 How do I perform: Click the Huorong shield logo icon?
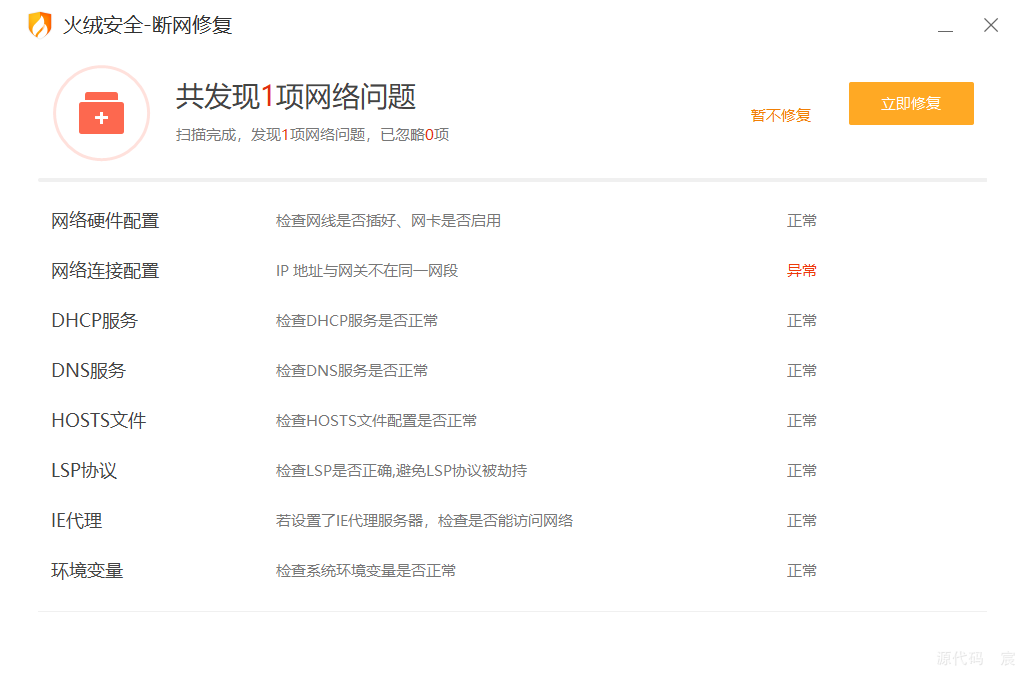(40, 25)
